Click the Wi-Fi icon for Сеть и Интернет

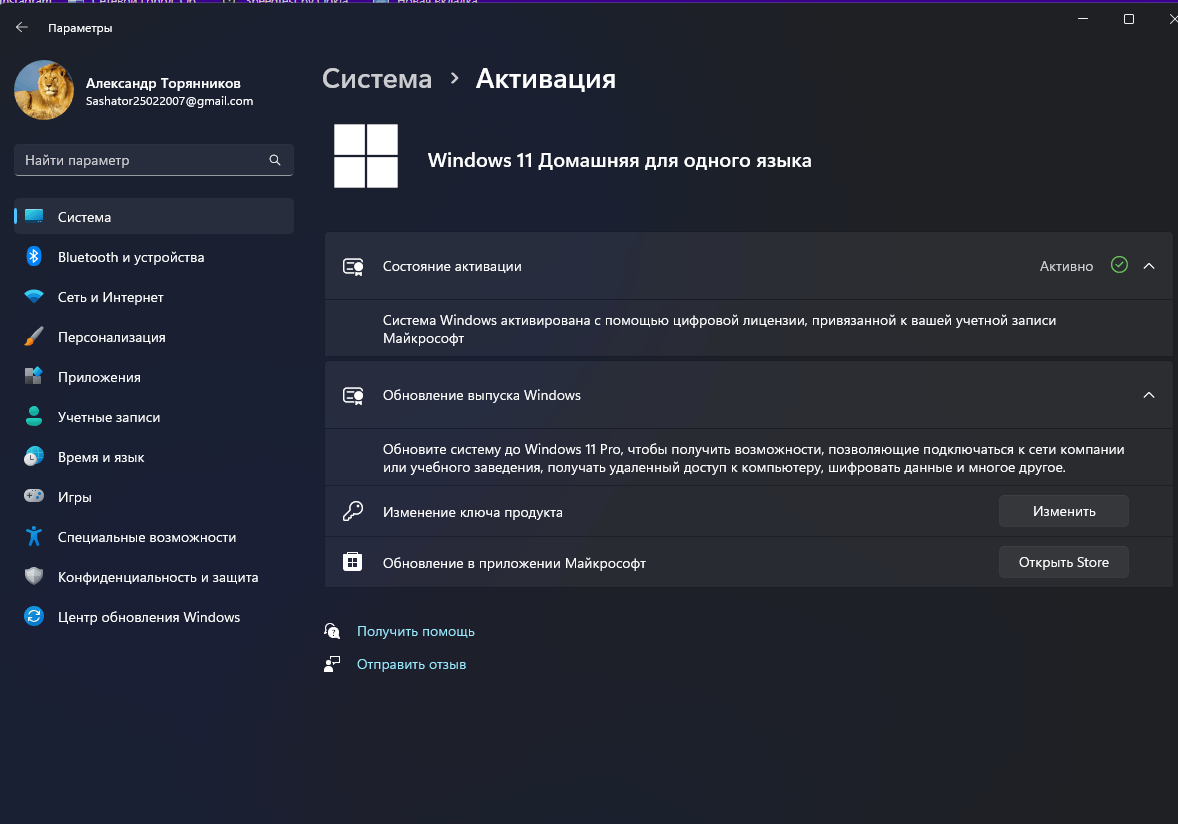pos(34,297)
